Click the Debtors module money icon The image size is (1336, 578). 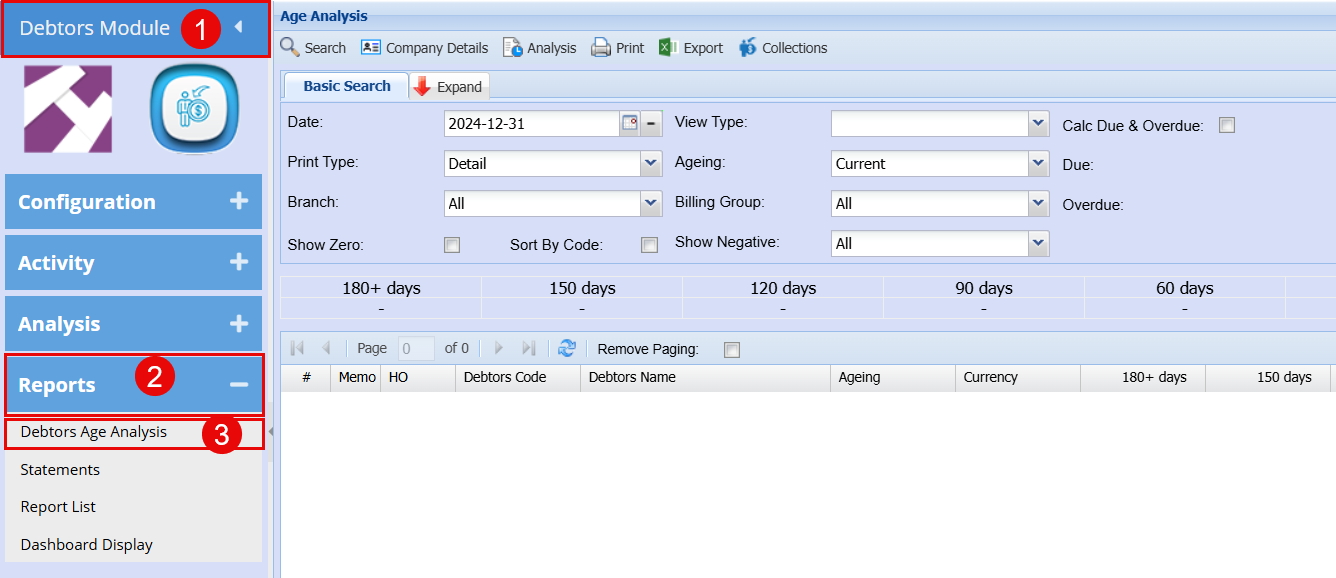pos(194,108)
